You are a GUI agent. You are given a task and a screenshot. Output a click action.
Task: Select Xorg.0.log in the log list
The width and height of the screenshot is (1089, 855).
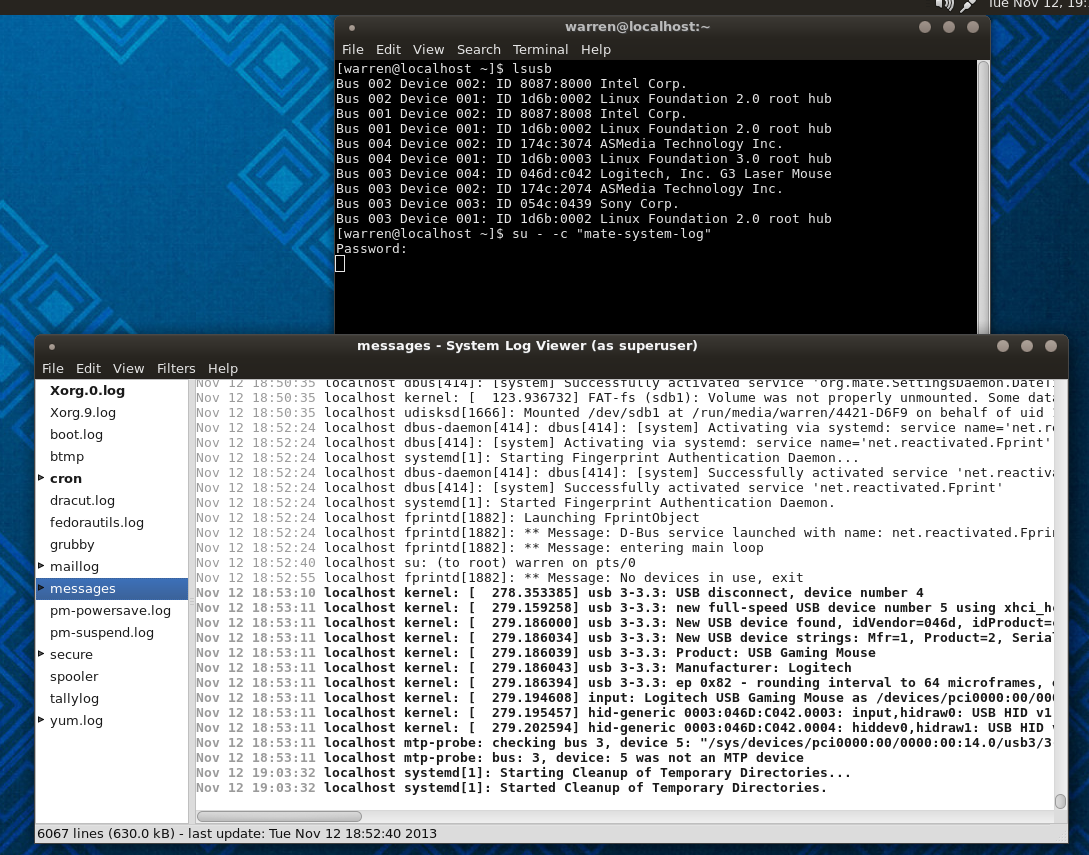[88, 390]
